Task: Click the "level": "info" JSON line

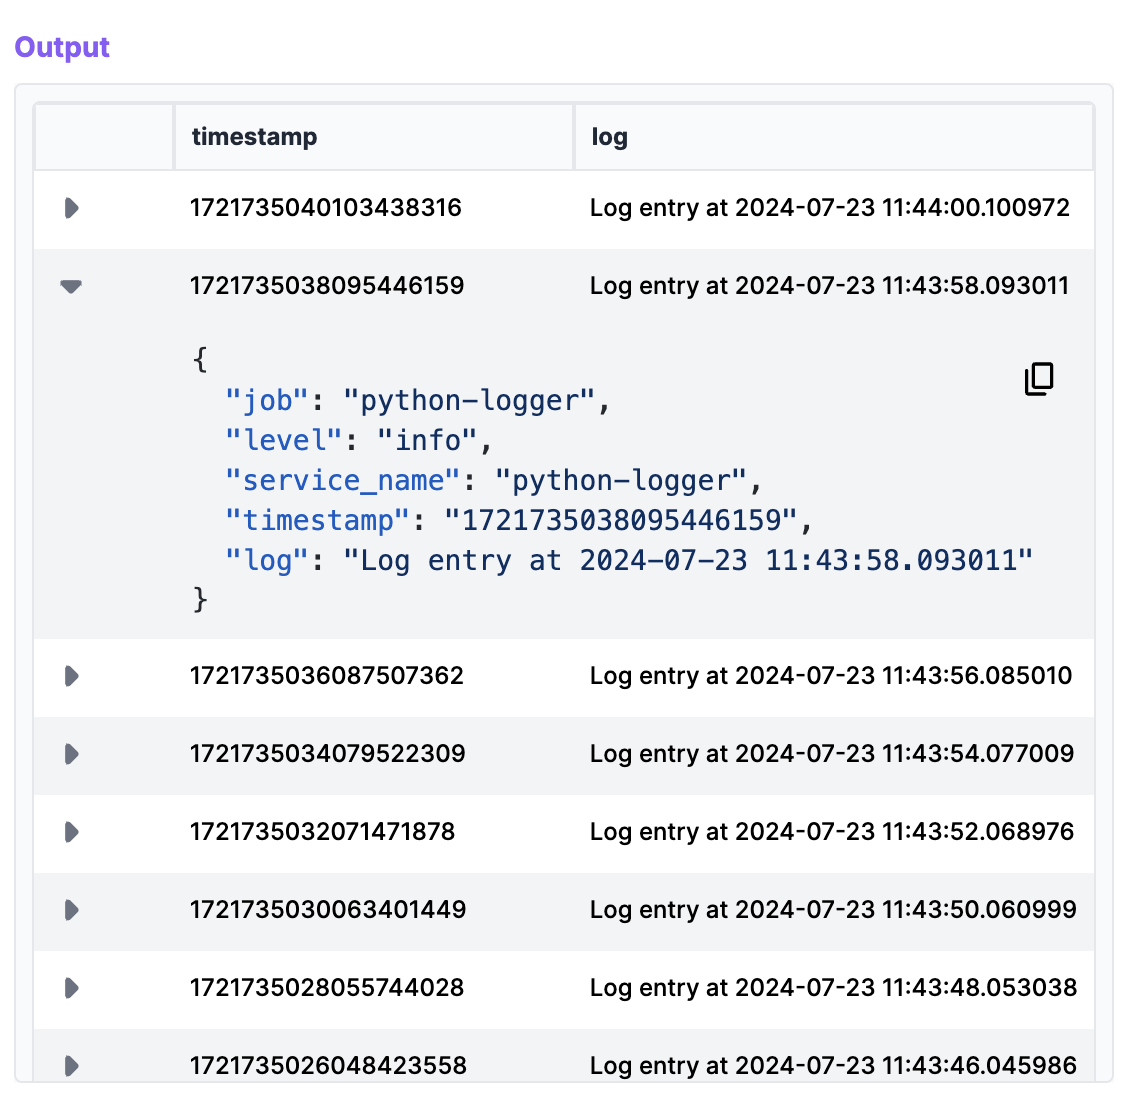Action: tap(359, 441)
